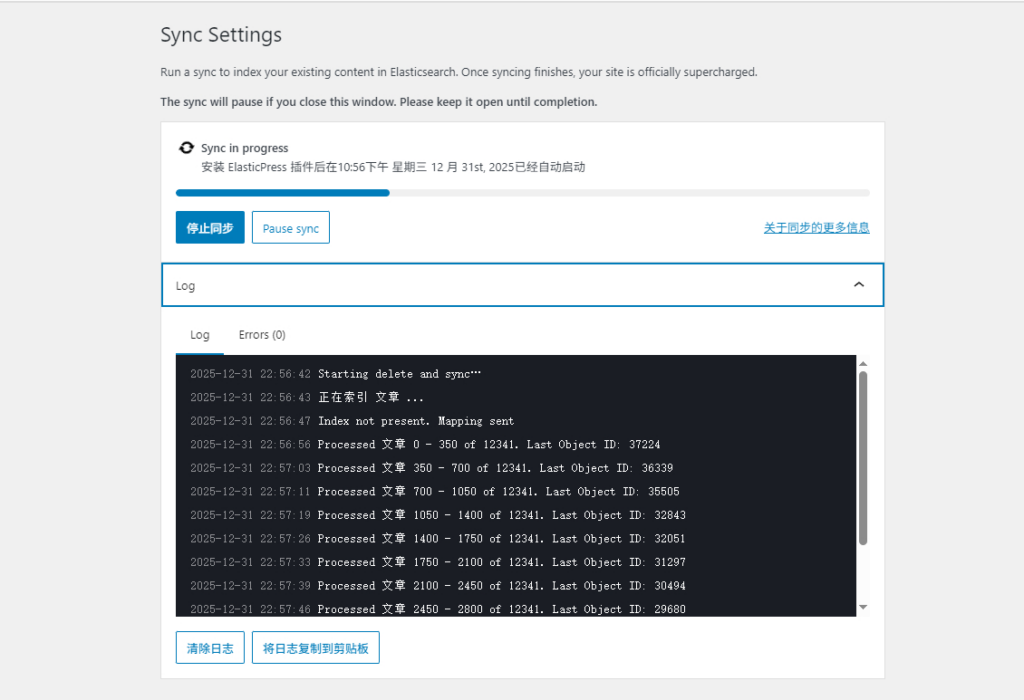The height and width of the screenshot is (700, 1024).
Task: Select the Log tab
Action: tap(199, 334)
